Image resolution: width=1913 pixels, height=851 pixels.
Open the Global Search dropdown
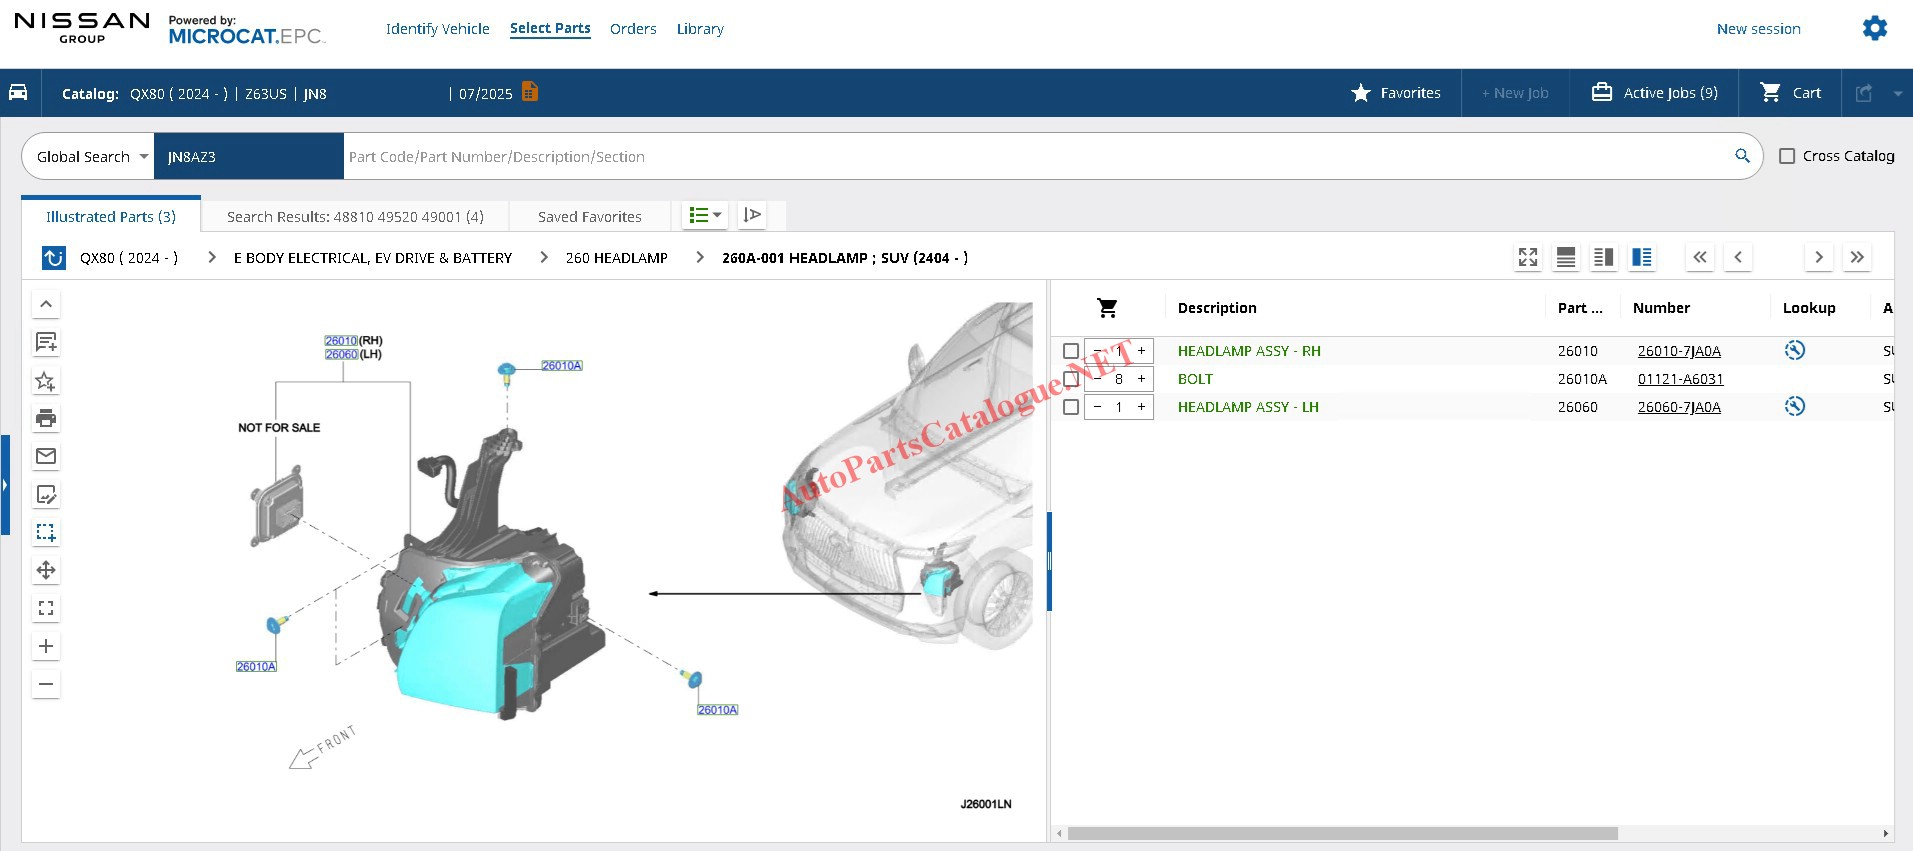tap(90, 157)
